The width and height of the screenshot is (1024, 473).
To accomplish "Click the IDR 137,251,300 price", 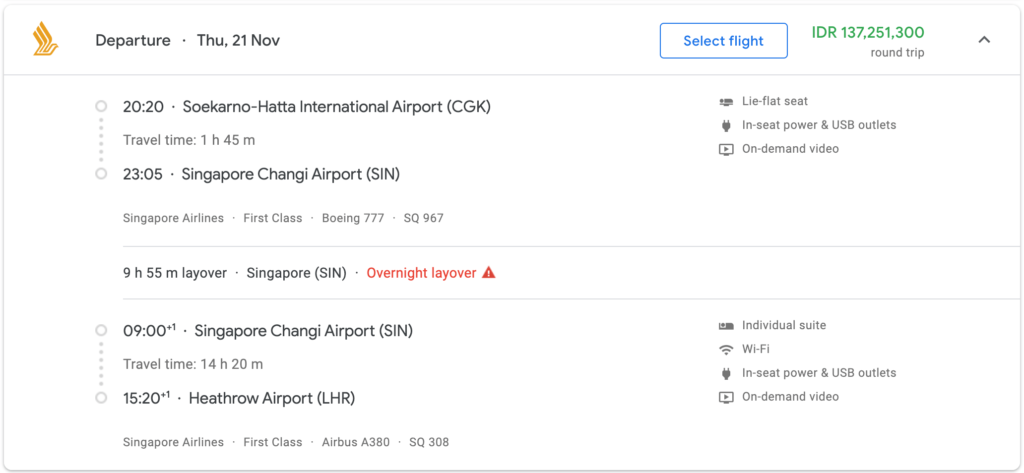I will pyautogui.click(x=868, y=33).
